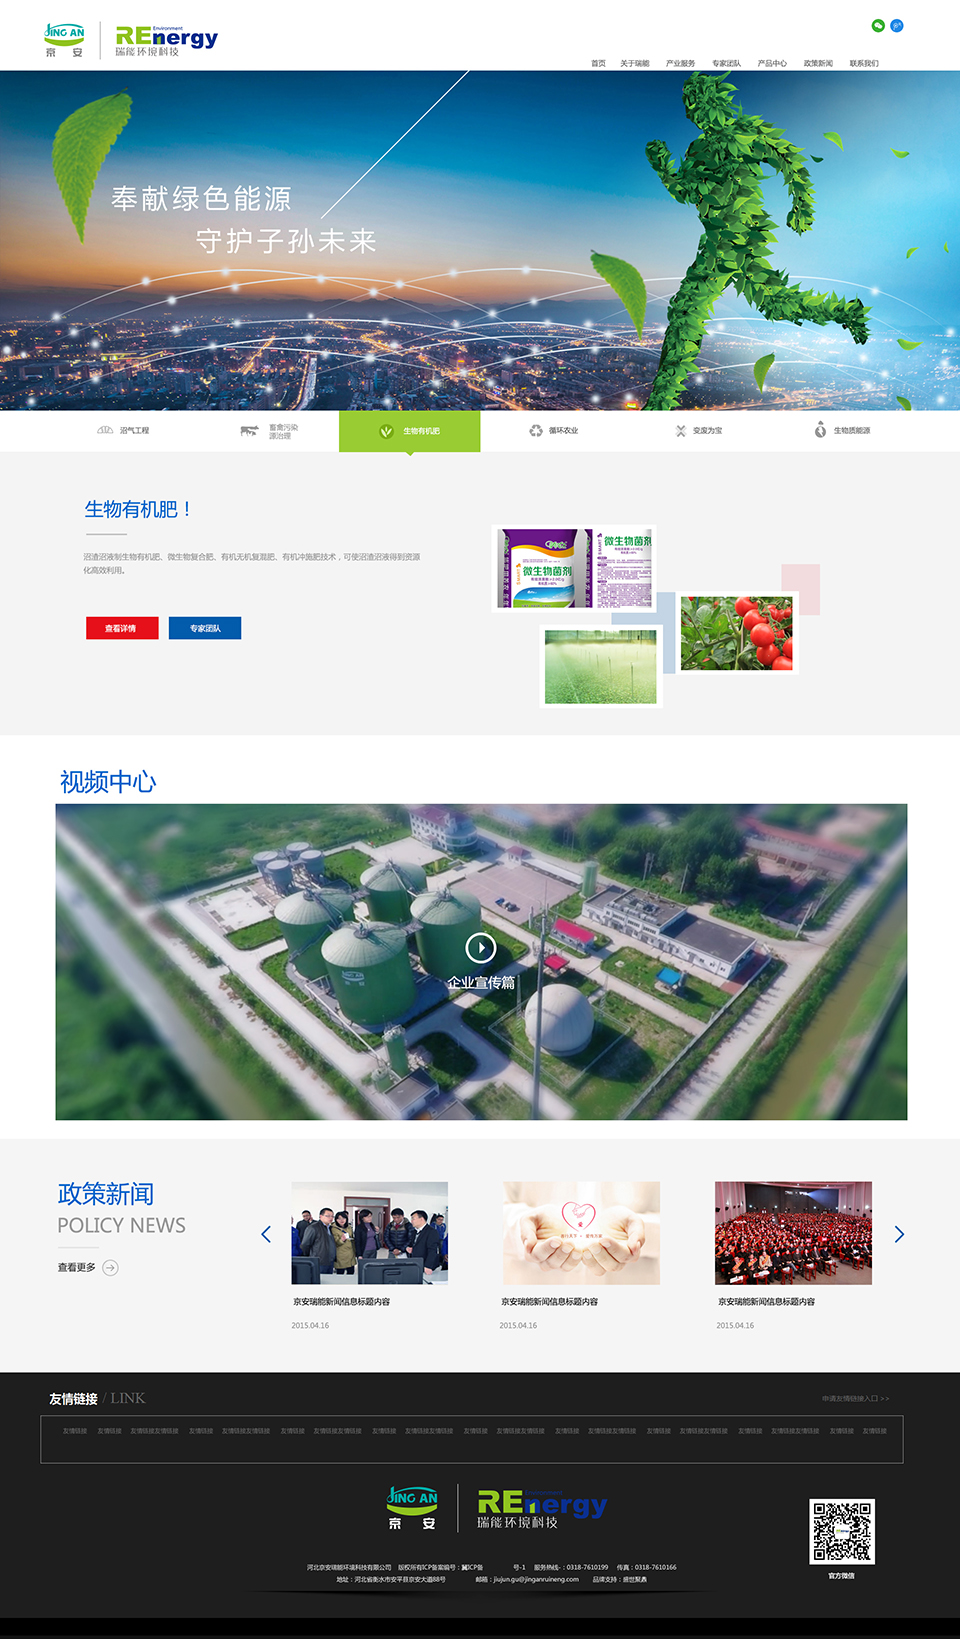Open 关于瑞能 in the top menu
960x1639 pixels.
[x=634, y=63]
